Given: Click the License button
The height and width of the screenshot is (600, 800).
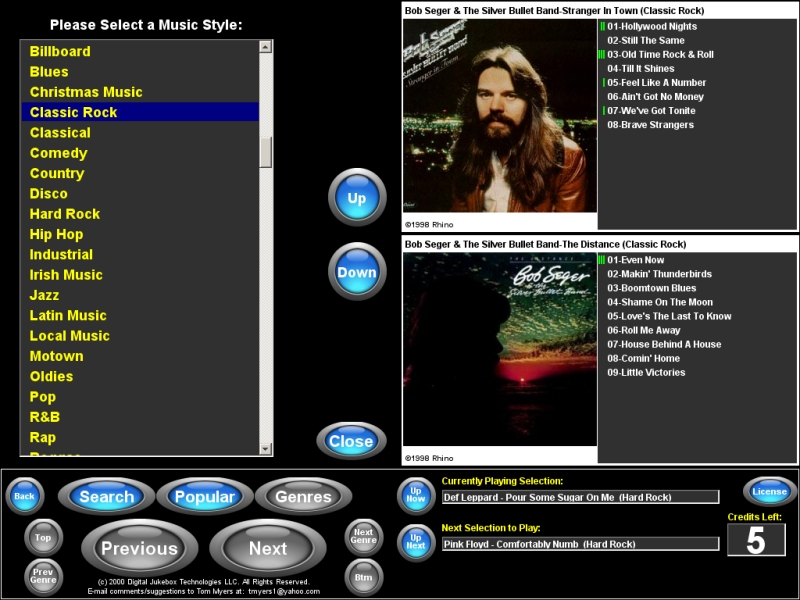Looking at the screenshot, I should (x=770, y=491).
